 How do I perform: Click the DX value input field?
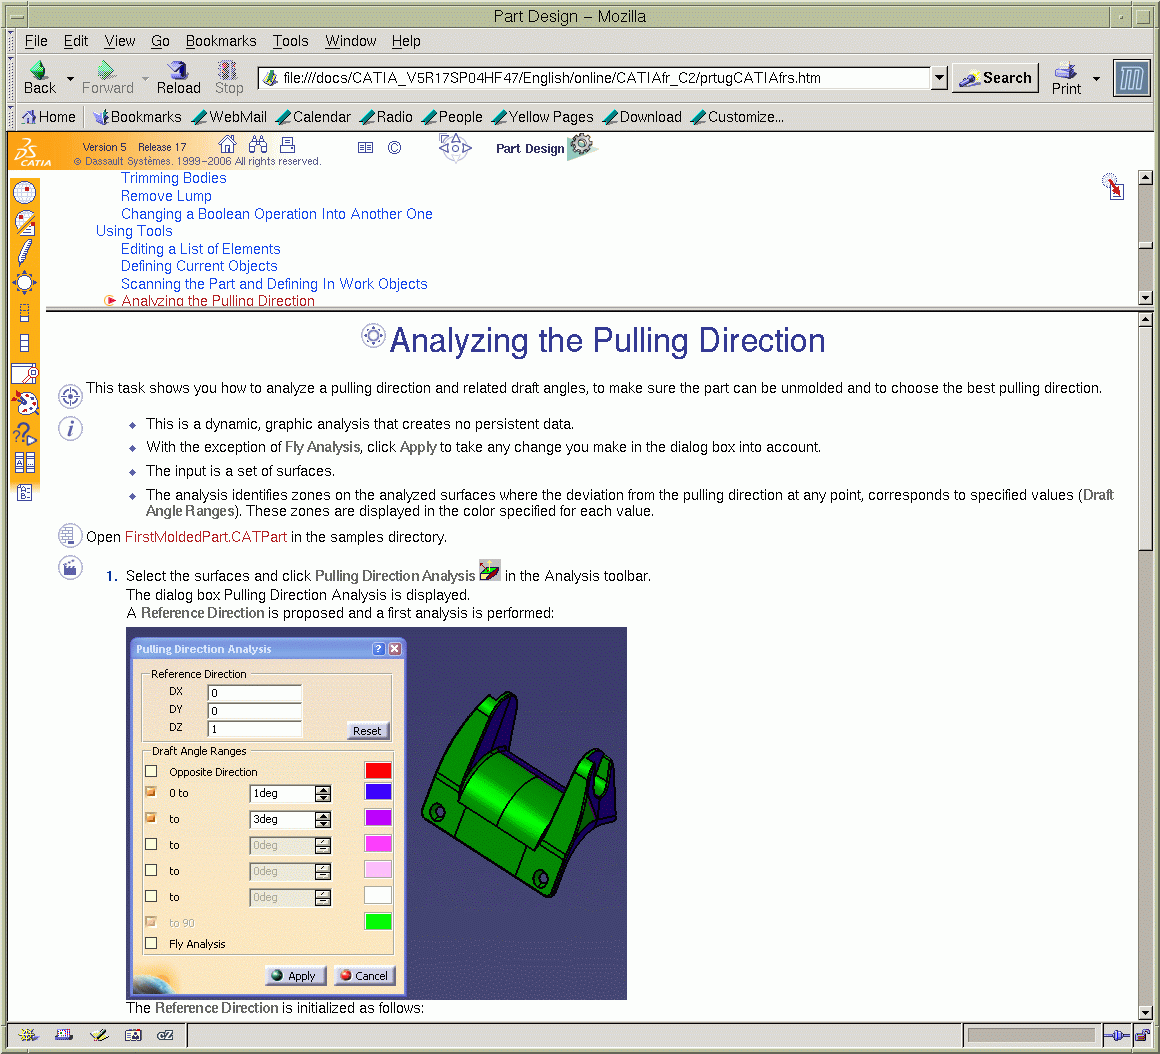[x=254, y=693]
